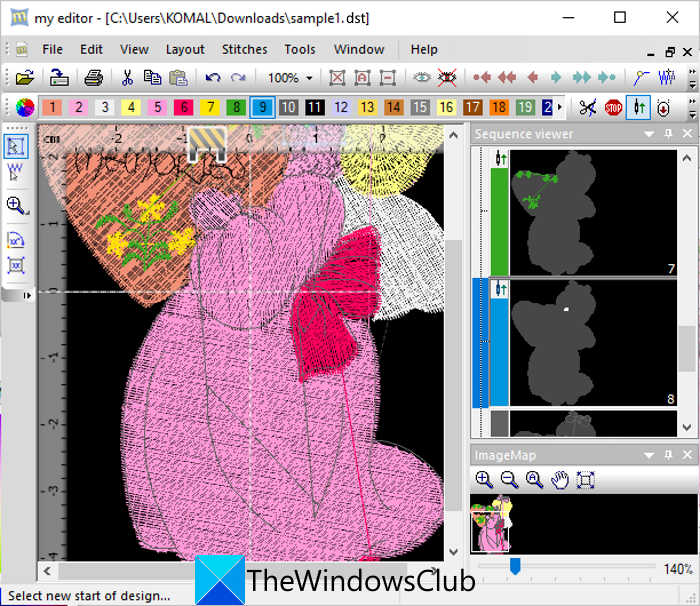
Task: Select the stitch edit tool in left toolbar
Action: click(x=17, y=173)
